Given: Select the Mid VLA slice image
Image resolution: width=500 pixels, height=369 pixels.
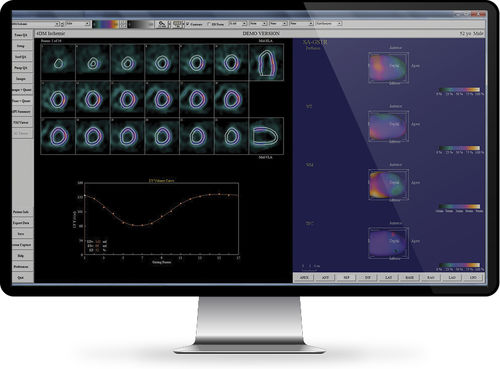Looking at the screenshot, I should tap(266, 136).
